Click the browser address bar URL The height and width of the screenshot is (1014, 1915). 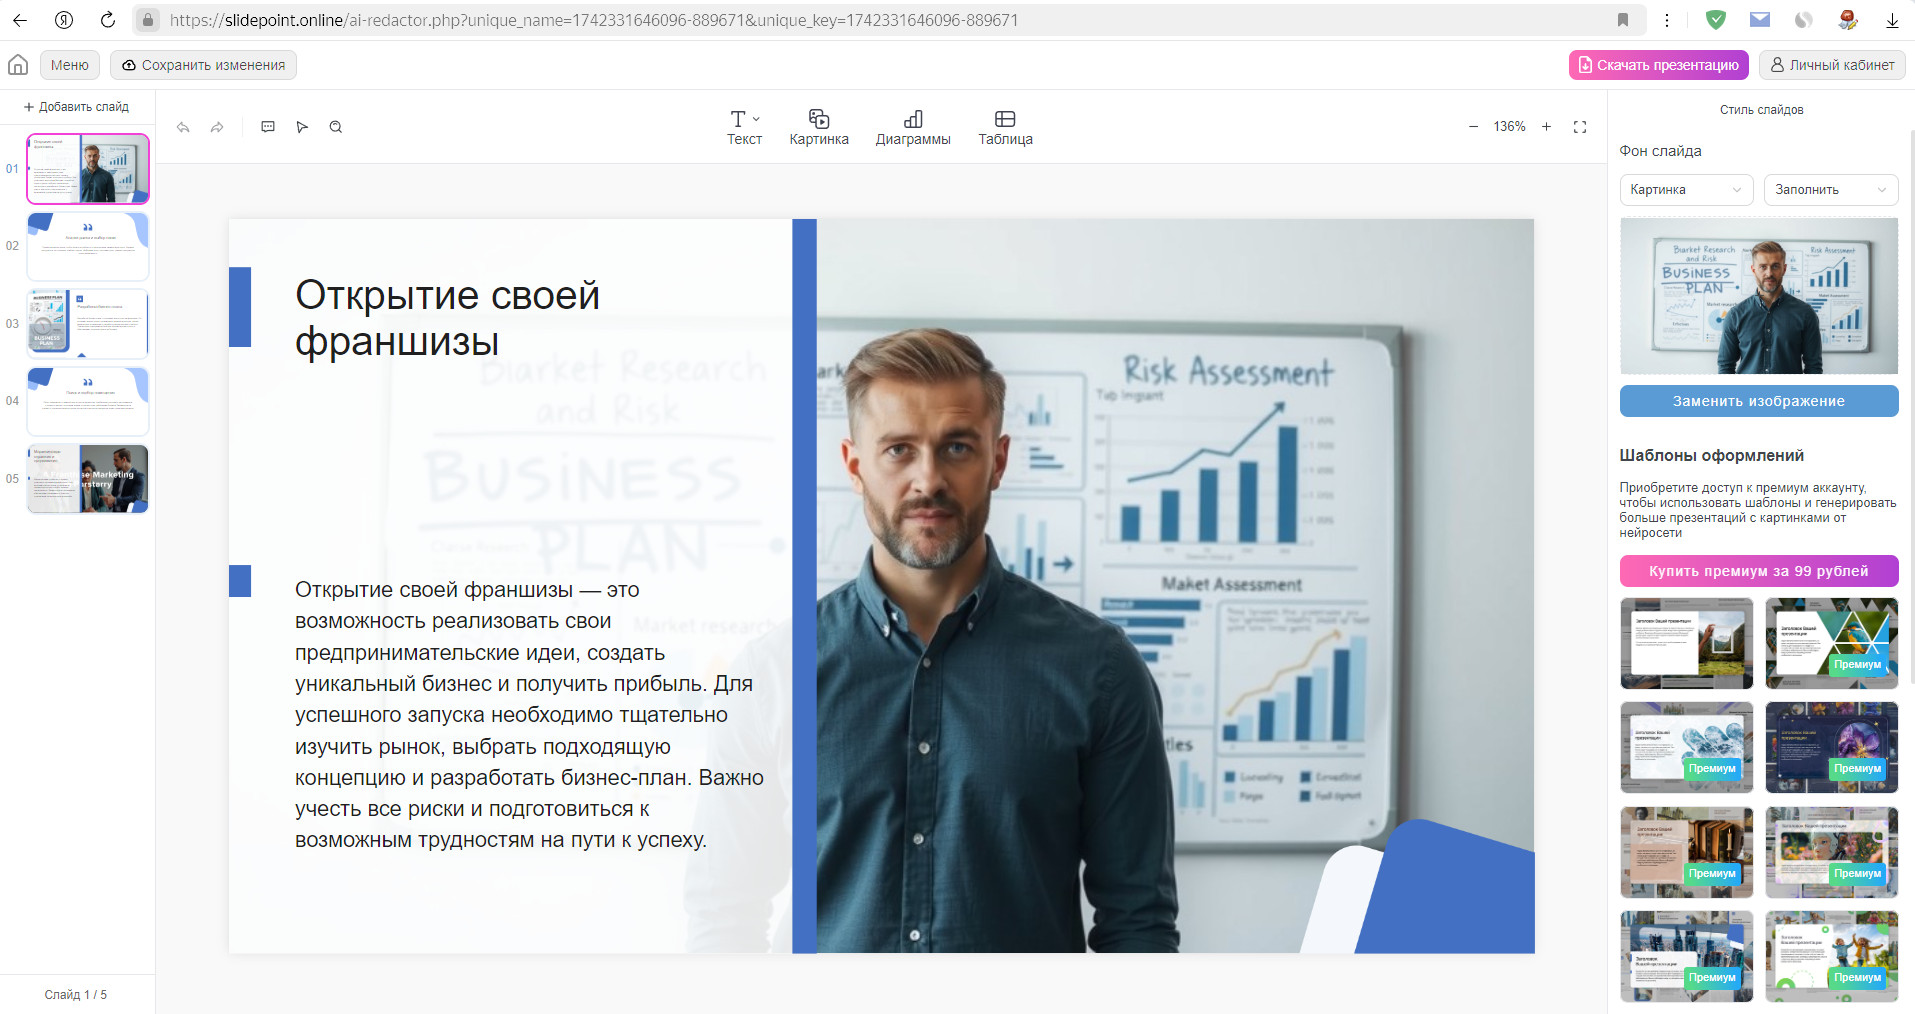(594, 20)
